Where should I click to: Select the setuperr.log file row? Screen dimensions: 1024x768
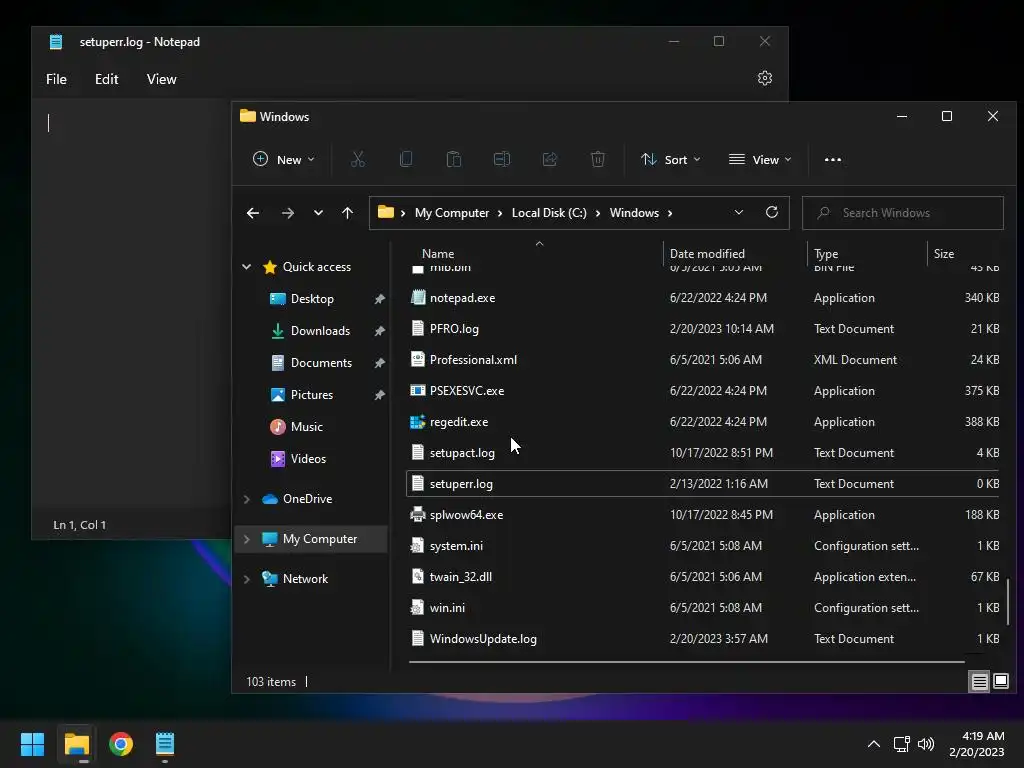click(x=703, y=484)
